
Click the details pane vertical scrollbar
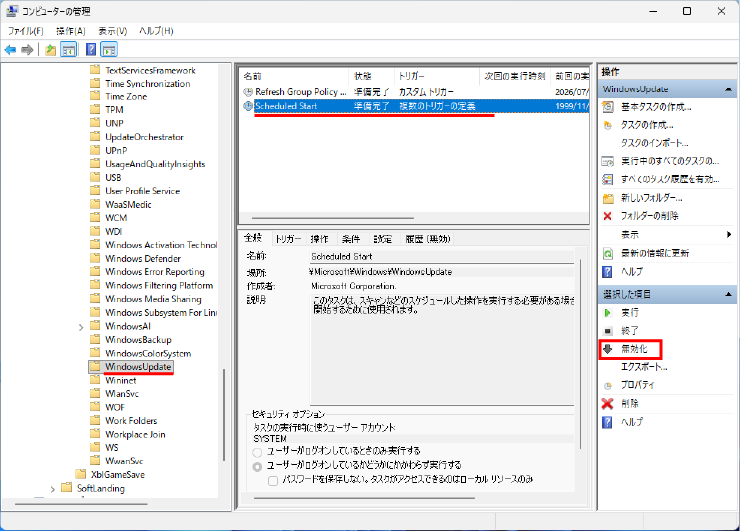pyautogui.click(x=581, y=354)
